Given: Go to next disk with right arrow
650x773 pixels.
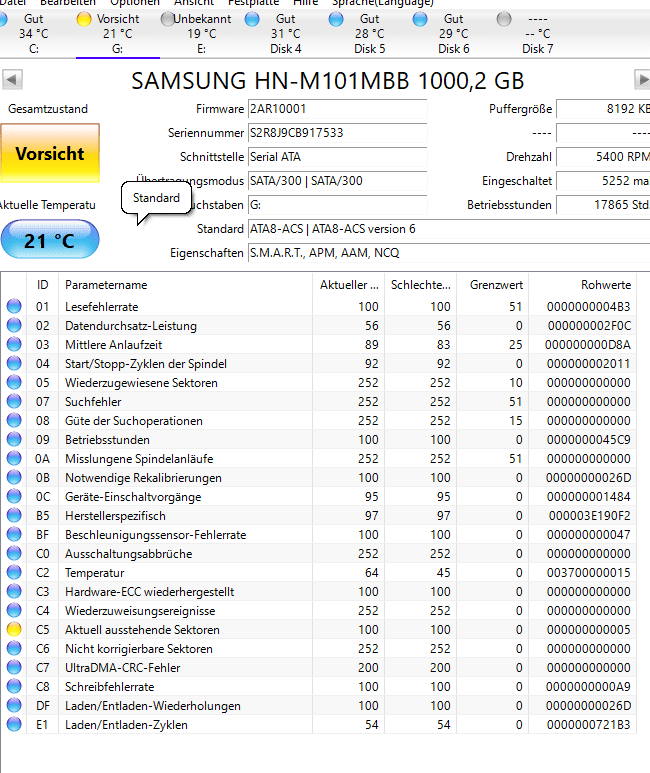Looking at the screenshot, I should click(642, 79).
